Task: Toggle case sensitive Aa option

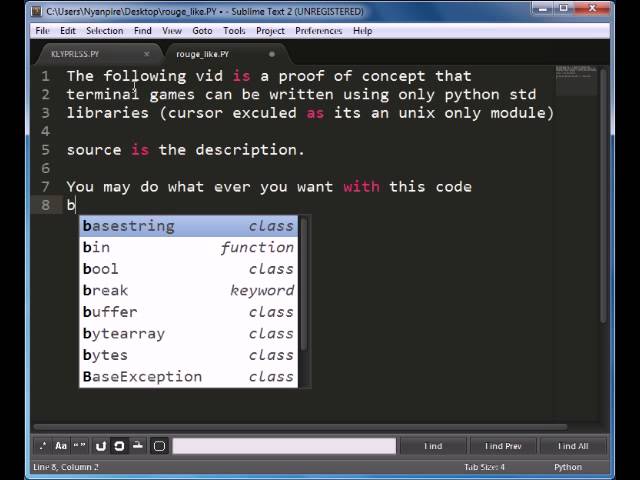Action: click(61, 446)
